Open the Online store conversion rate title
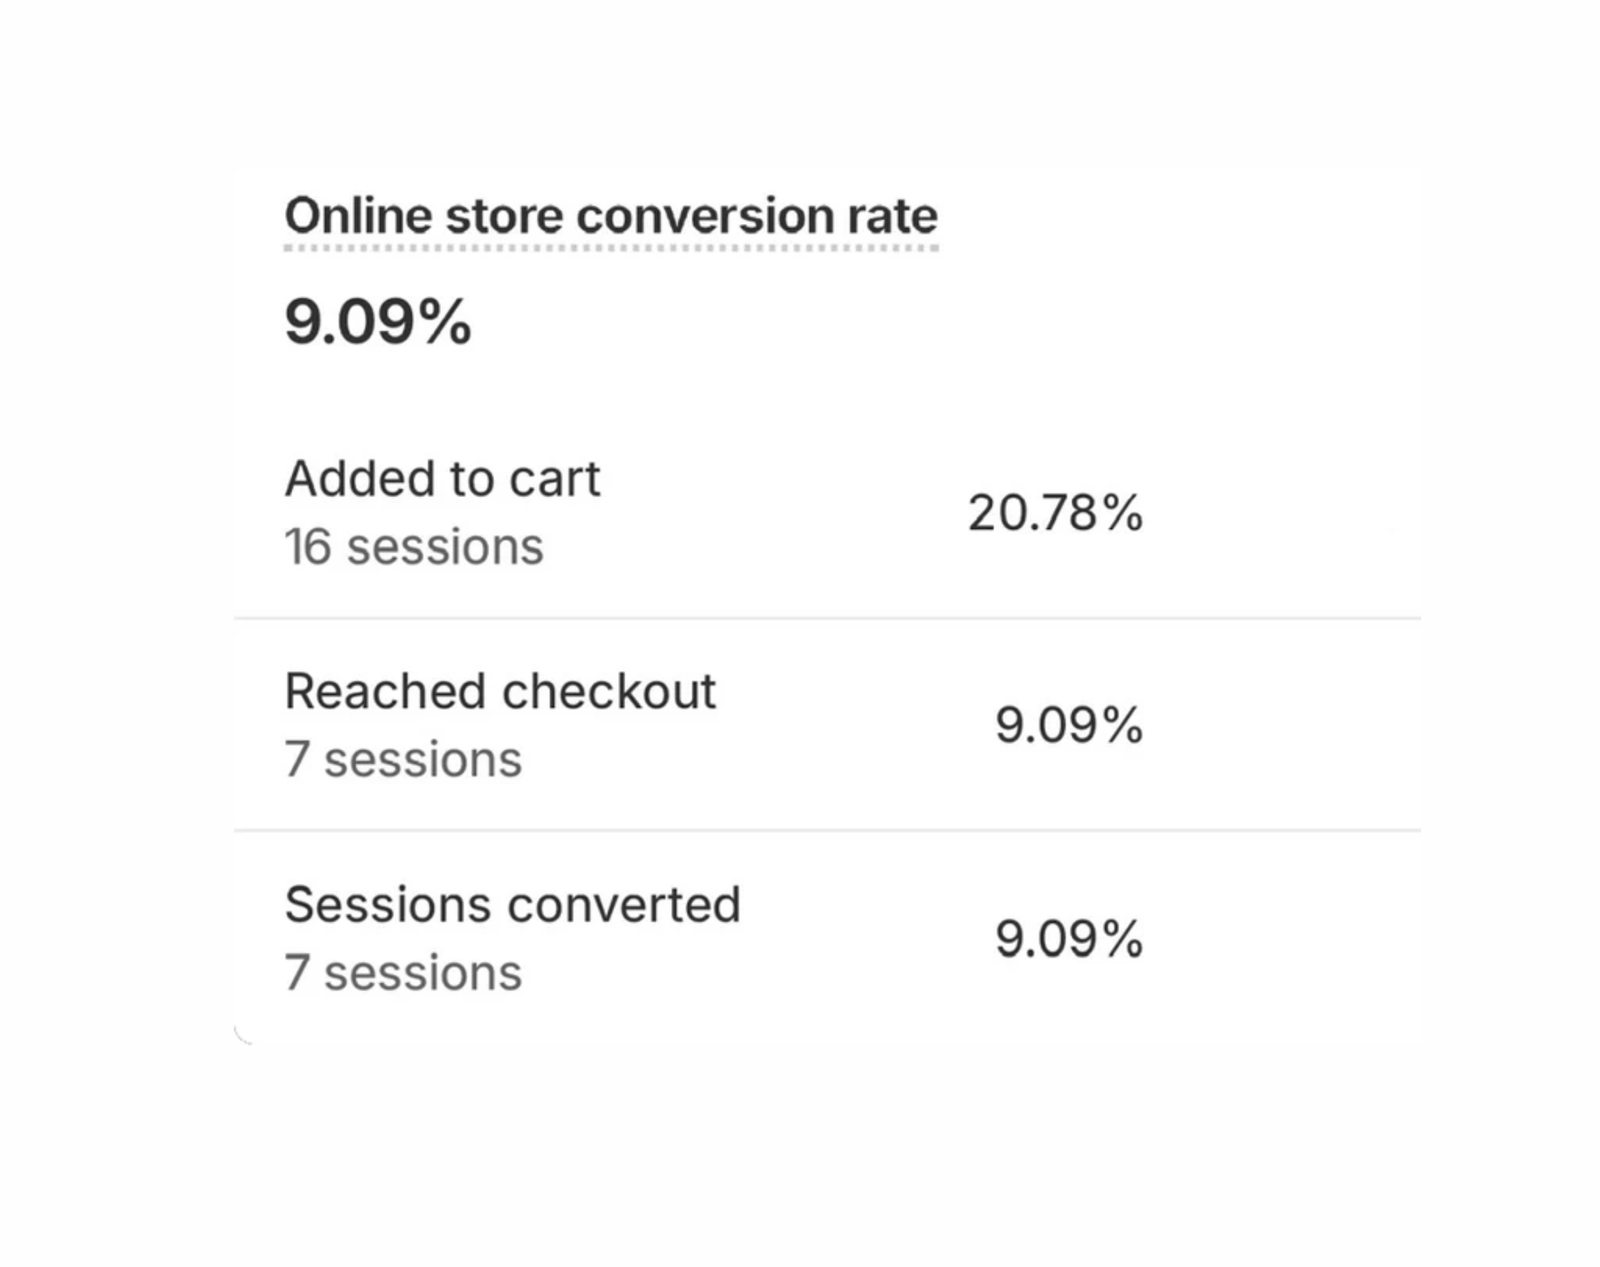The height and width of the screenshot is (1267, 1600). pyautogui.click(x=611, y=216)
